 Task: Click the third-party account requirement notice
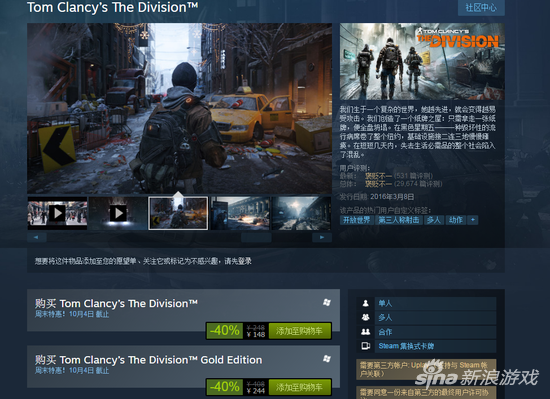pyautogui.click(x=426, y=370)
